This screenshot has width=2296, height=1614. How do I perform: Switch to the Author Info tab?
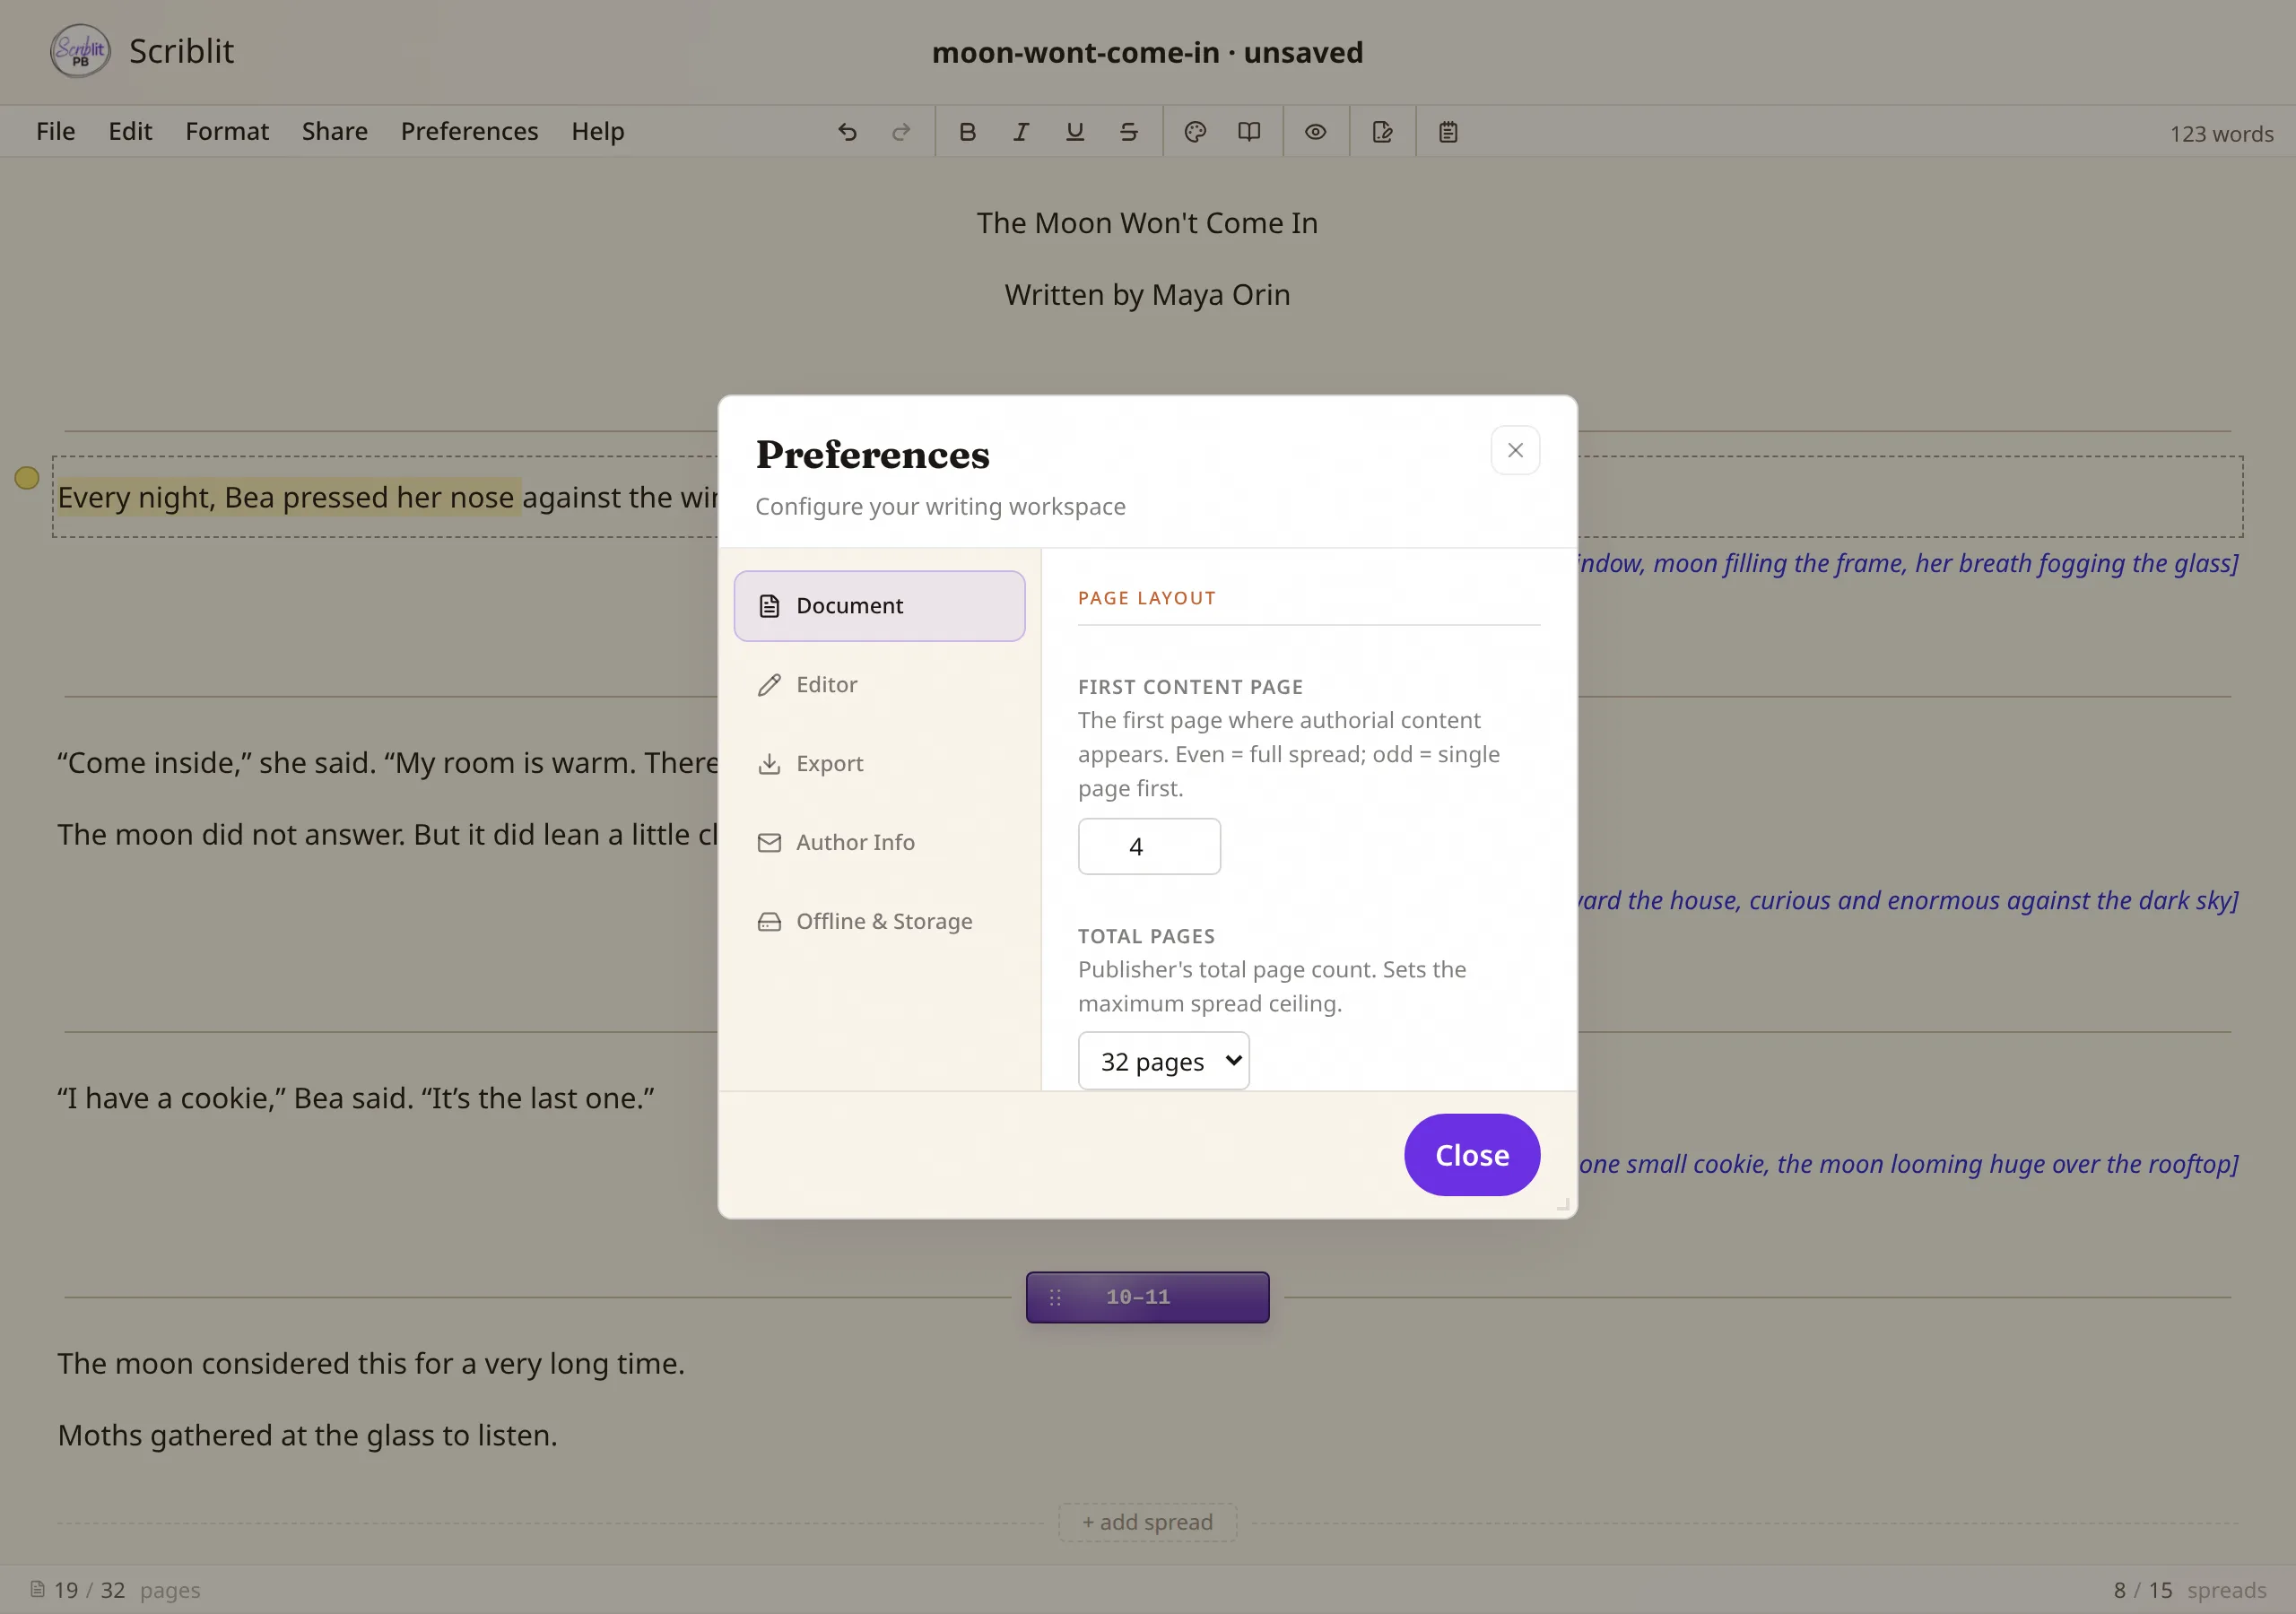coord(879,843)
